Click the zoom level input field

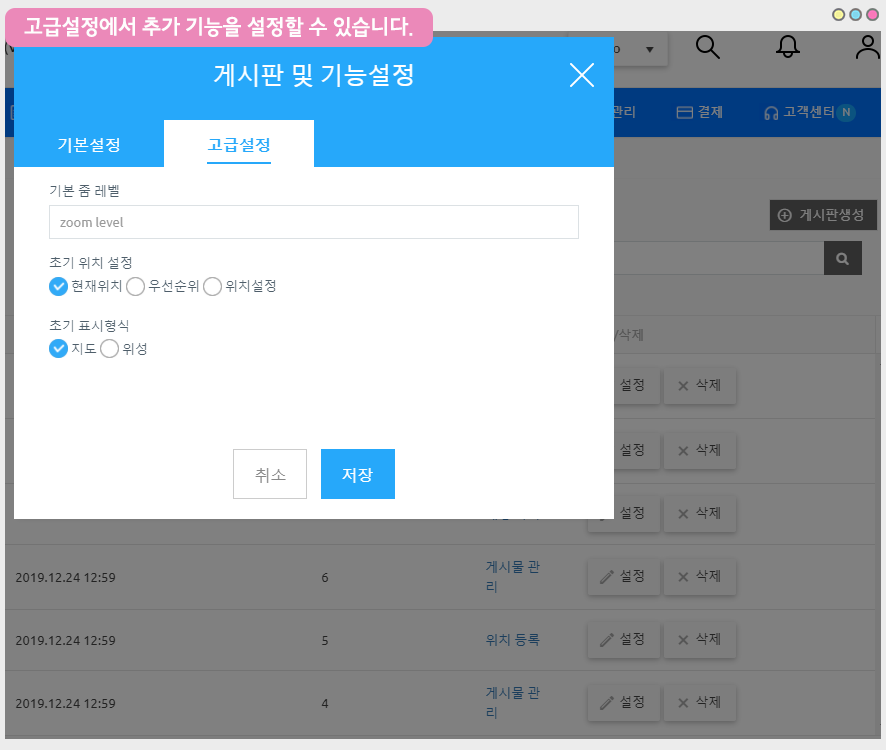pyautogui.click(x=313, y=222)
